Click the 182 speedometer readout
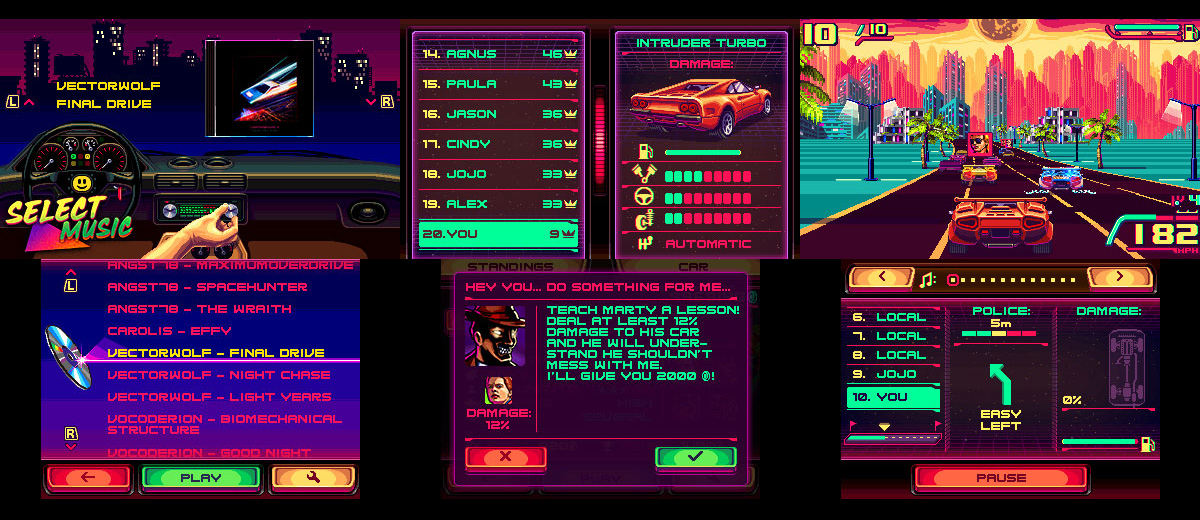This screenshot has width=1200, height=520. (1165, 235)
